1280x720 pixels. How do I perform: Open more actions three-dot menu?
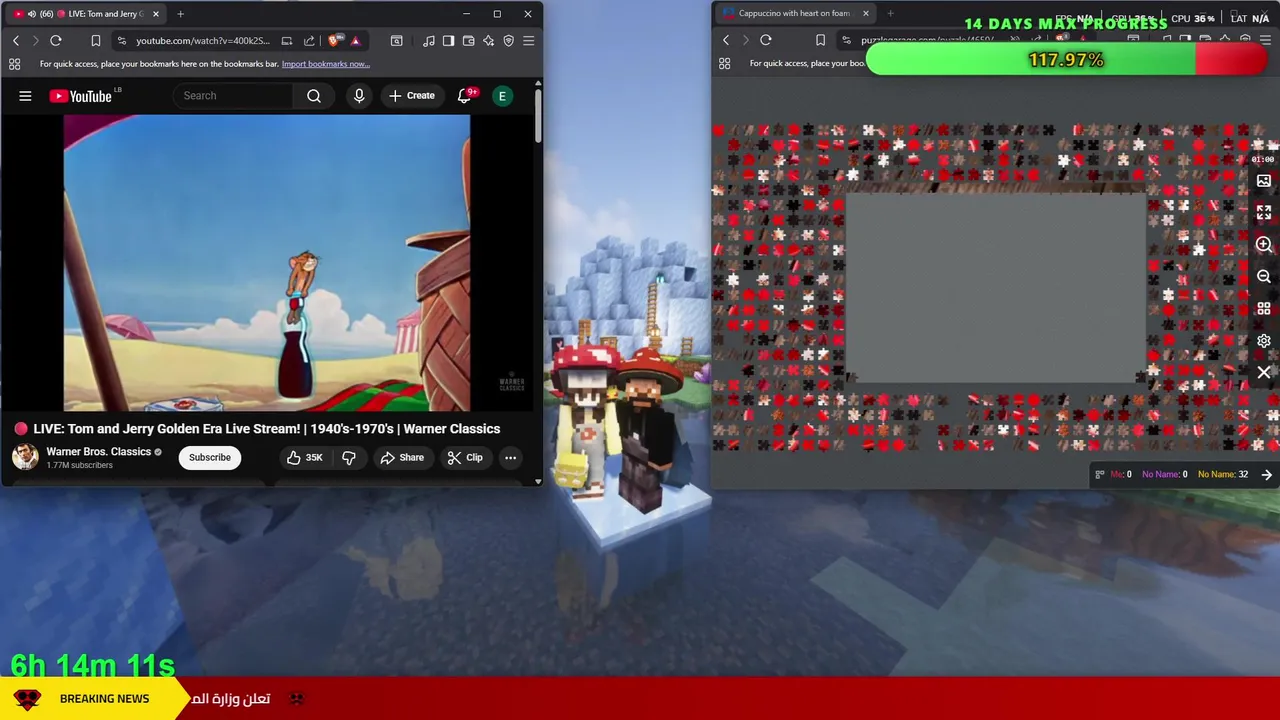pos(510,458)
